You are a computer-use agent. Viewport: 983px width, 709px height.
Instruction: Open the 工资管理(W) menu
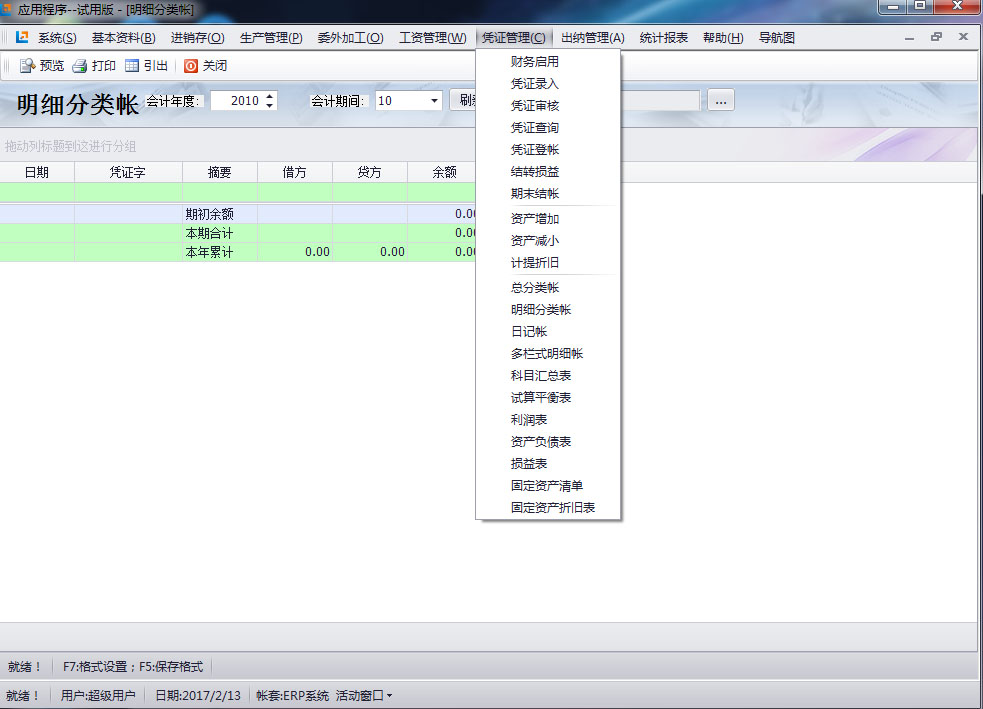(x=433, y=38)
